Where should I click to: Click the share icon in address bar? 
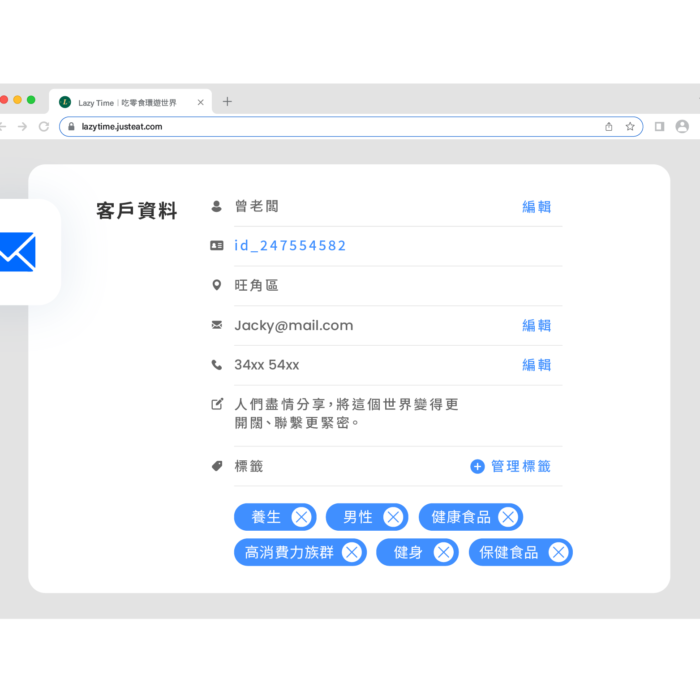pos(608,127)
